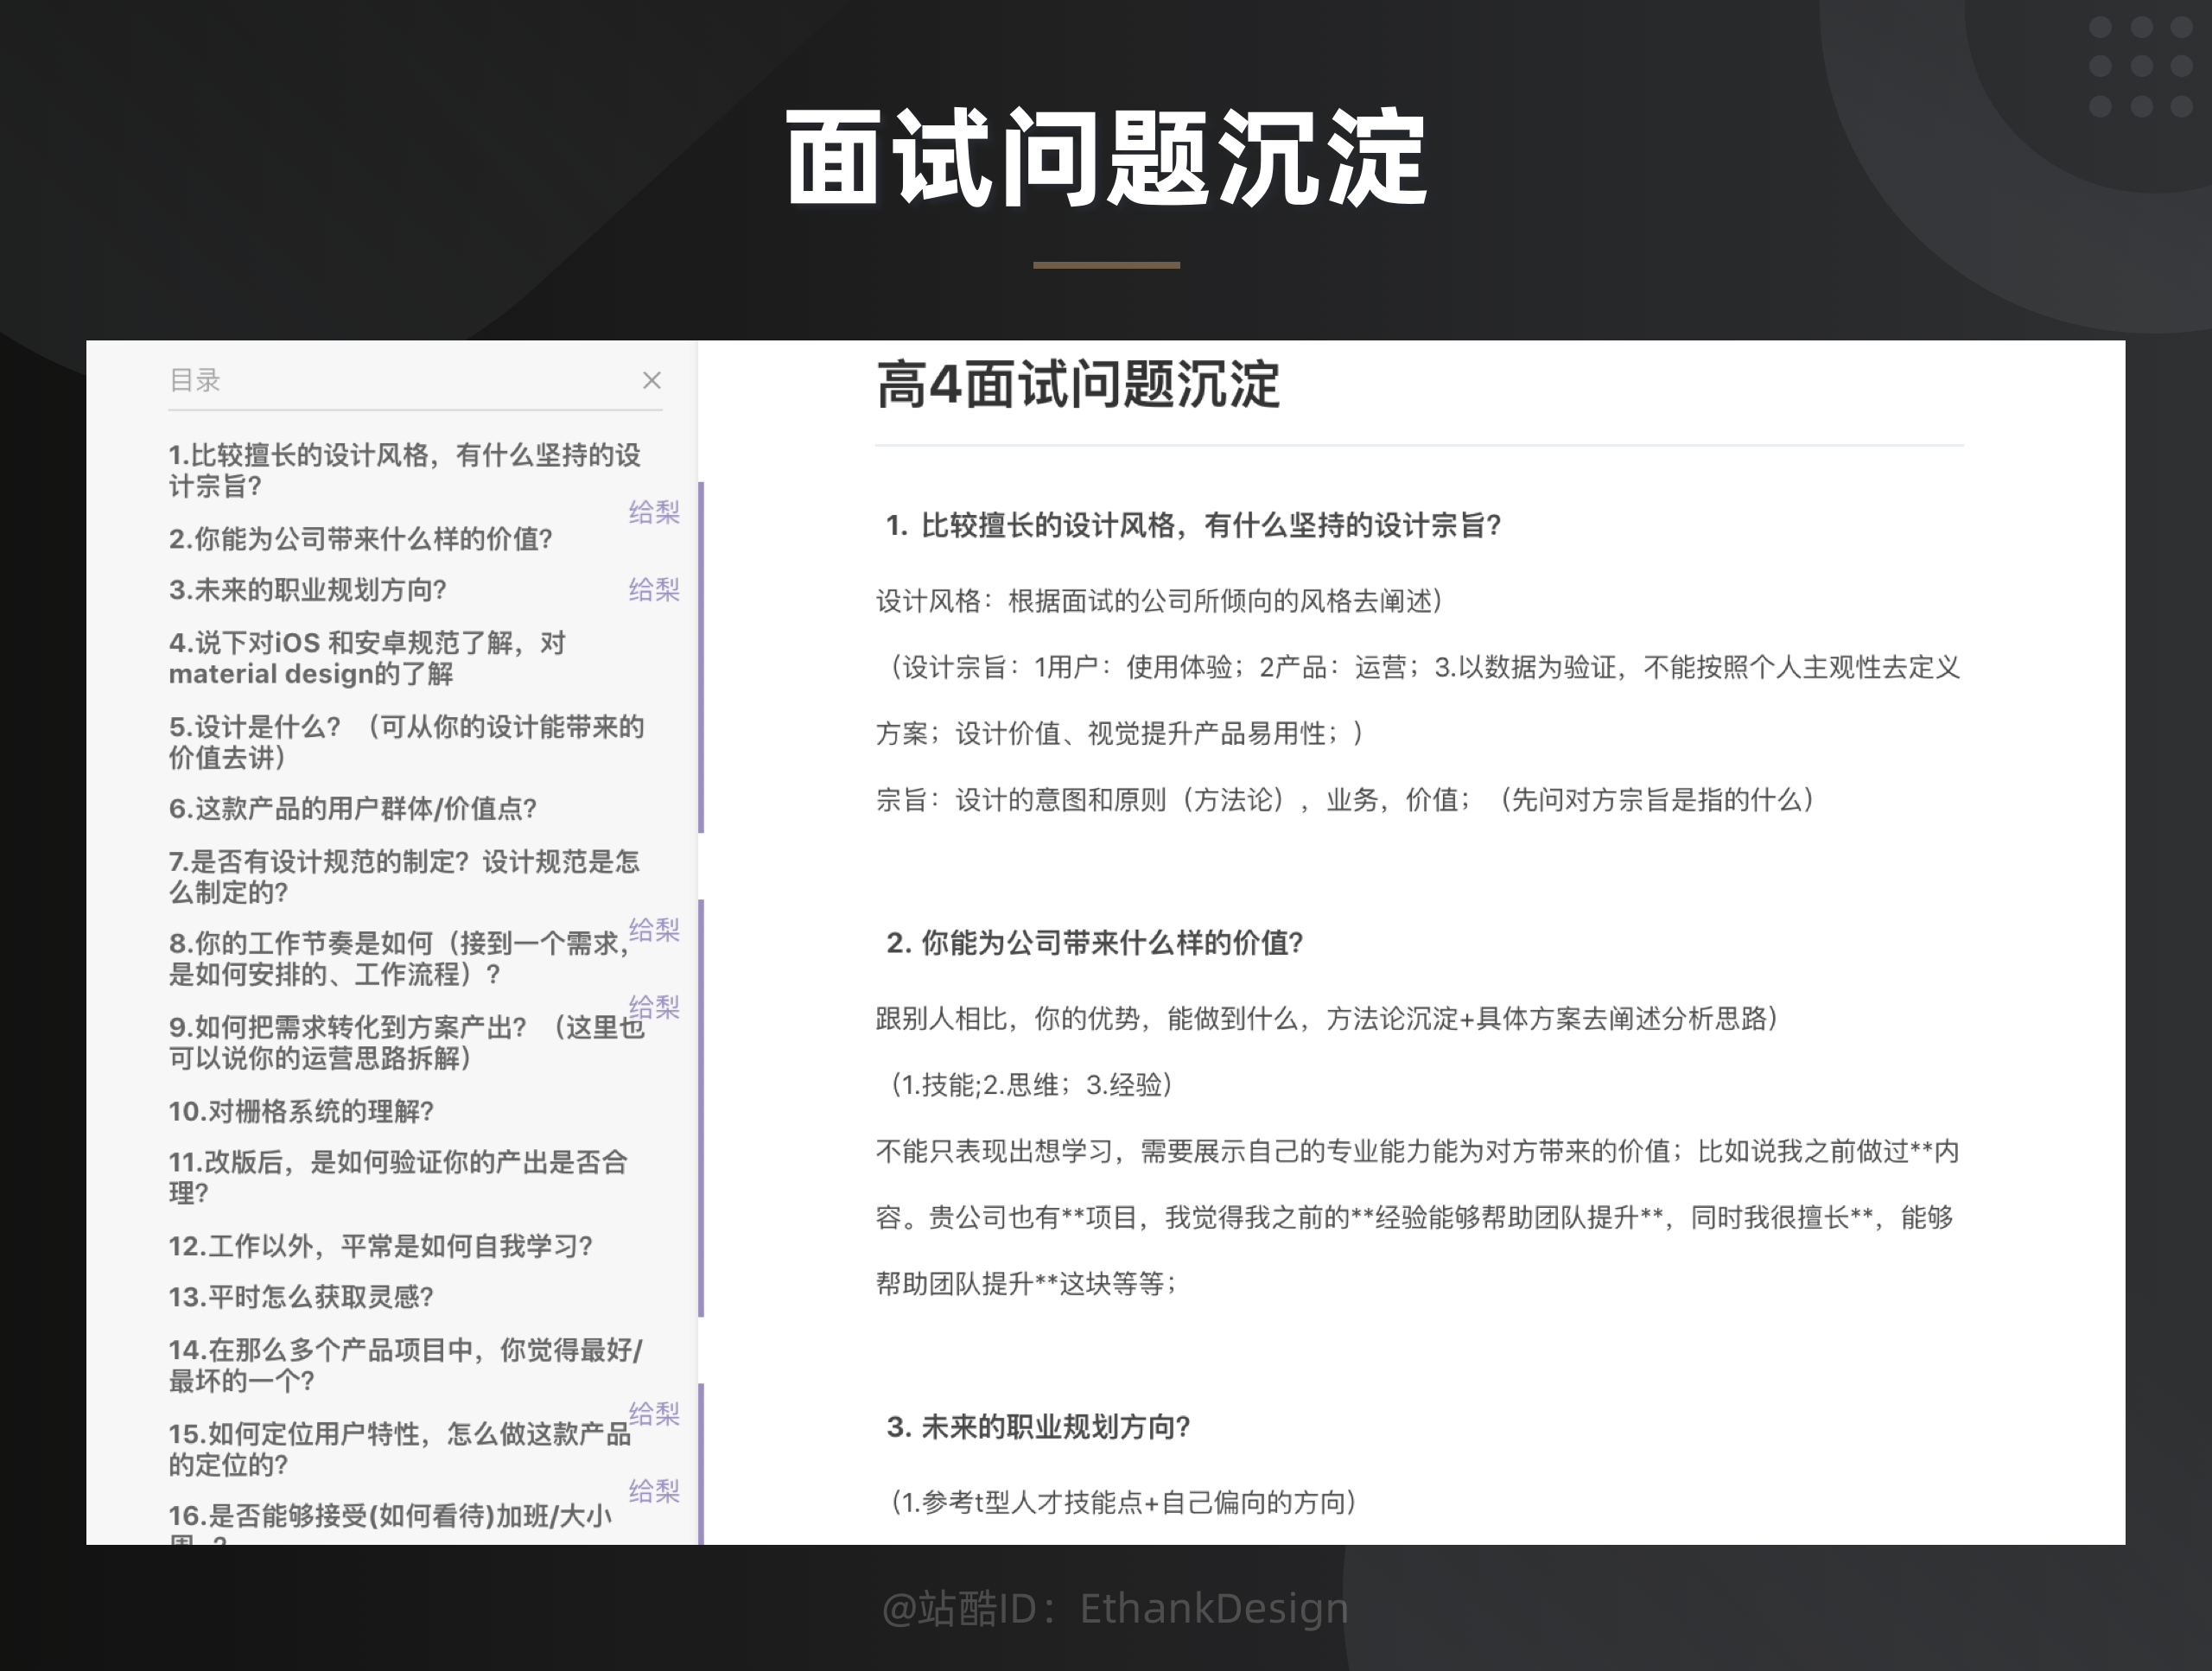This screenshot has width=2212, height=1671.
Task: Open outline item 2 你能为公司带来什么样的价值
Action: [360, 539]
